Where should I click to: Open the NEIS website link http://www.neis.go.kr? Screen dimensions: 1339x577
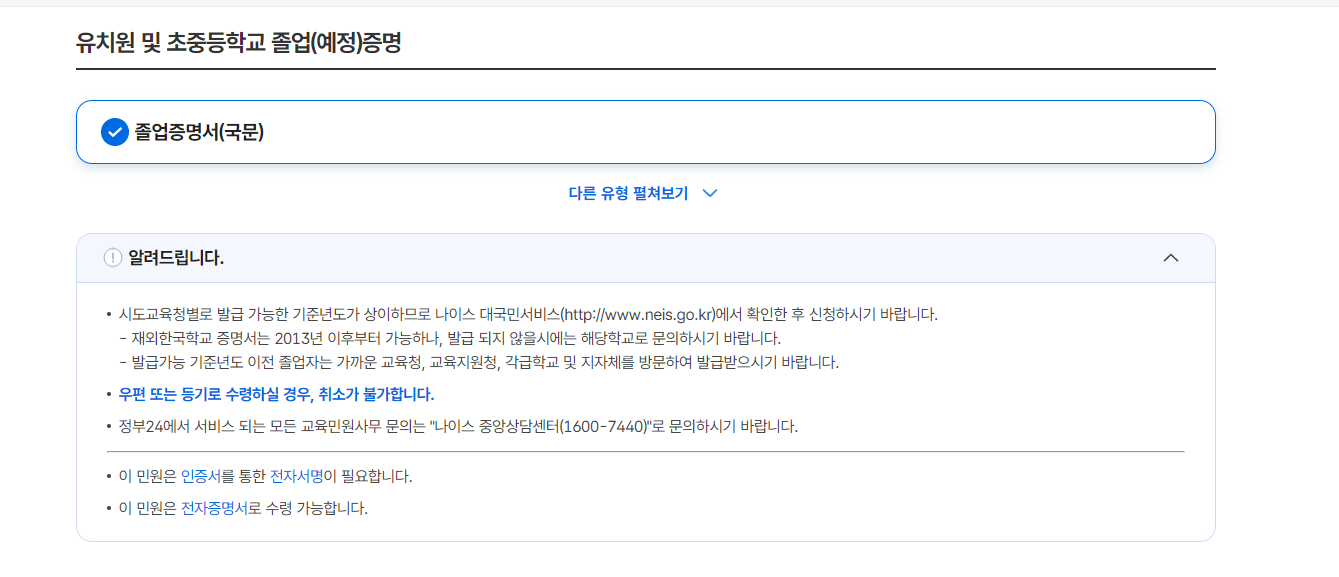pos(640,312)
